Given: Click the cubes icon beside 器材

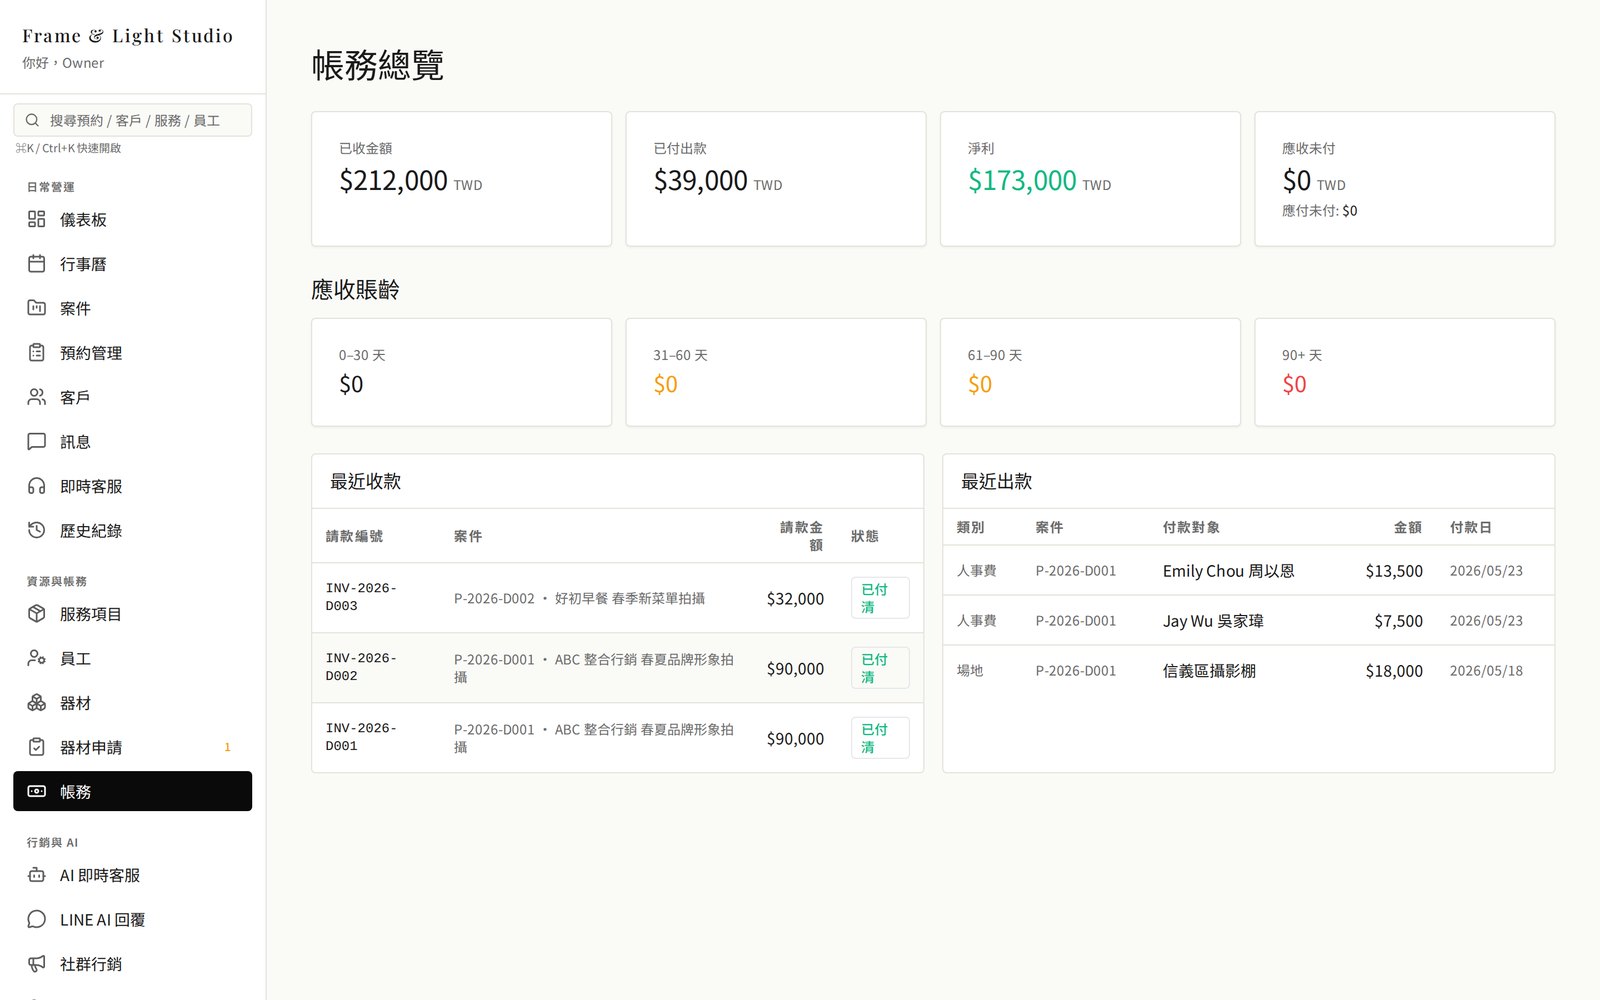Looking at the screenshot, I should 37,703.
